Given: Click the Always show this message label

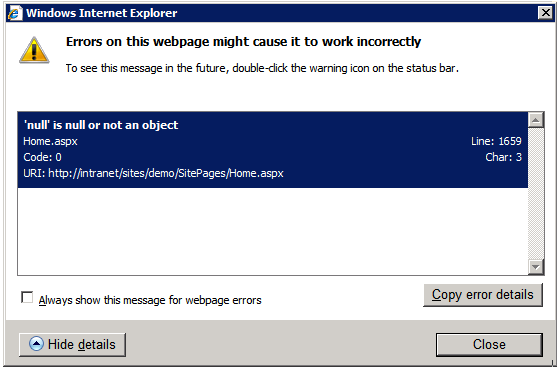Looking at the screenshot, I should tap(150, 300).
